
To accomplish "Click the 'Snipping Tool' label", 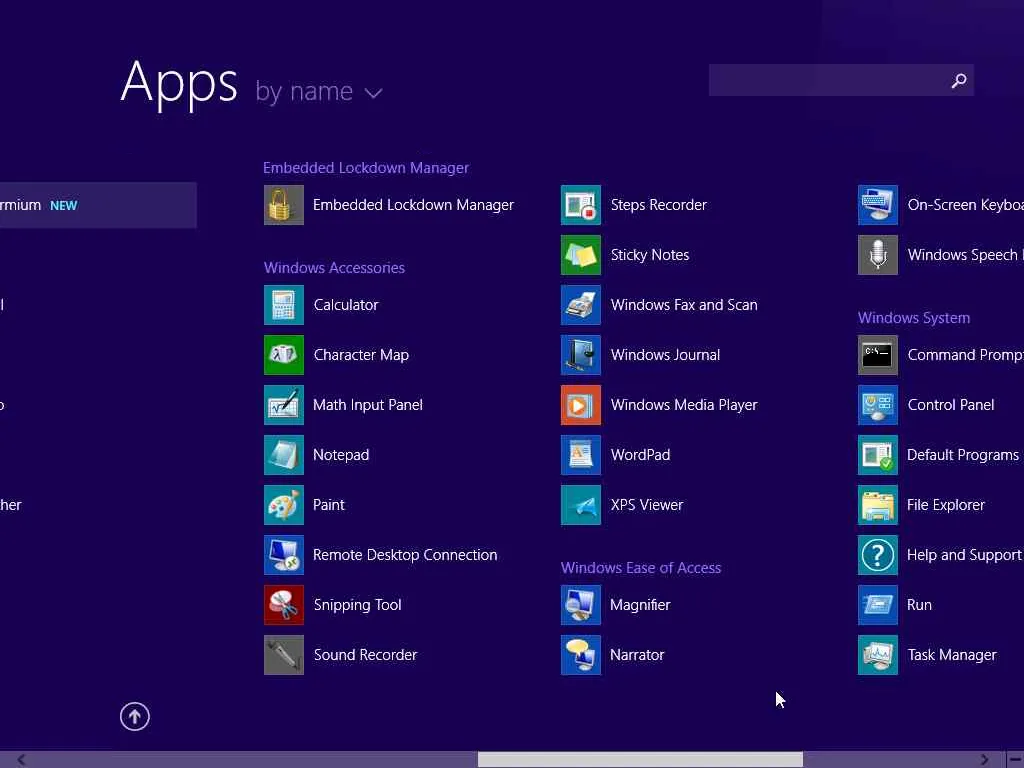I will pyautogui.click(x=357, y=605).
